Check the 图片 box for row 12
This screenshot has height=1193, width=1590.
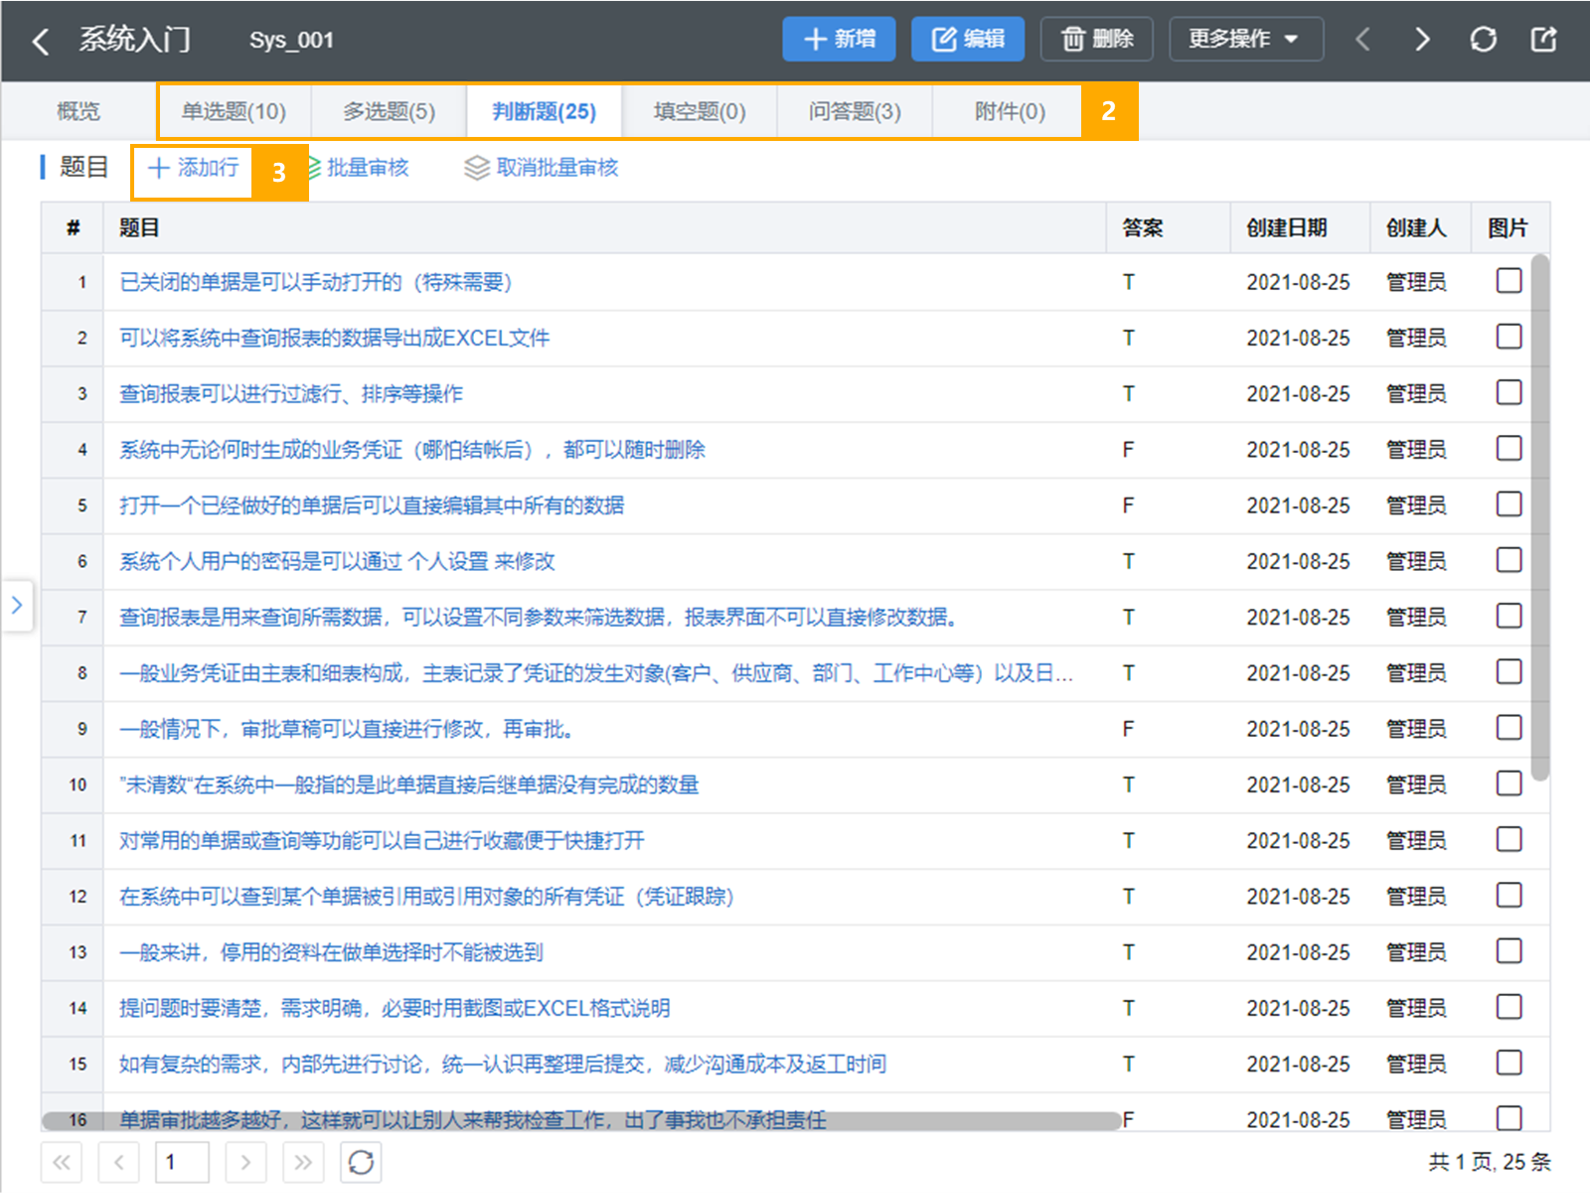click(x=1509, y=896)
